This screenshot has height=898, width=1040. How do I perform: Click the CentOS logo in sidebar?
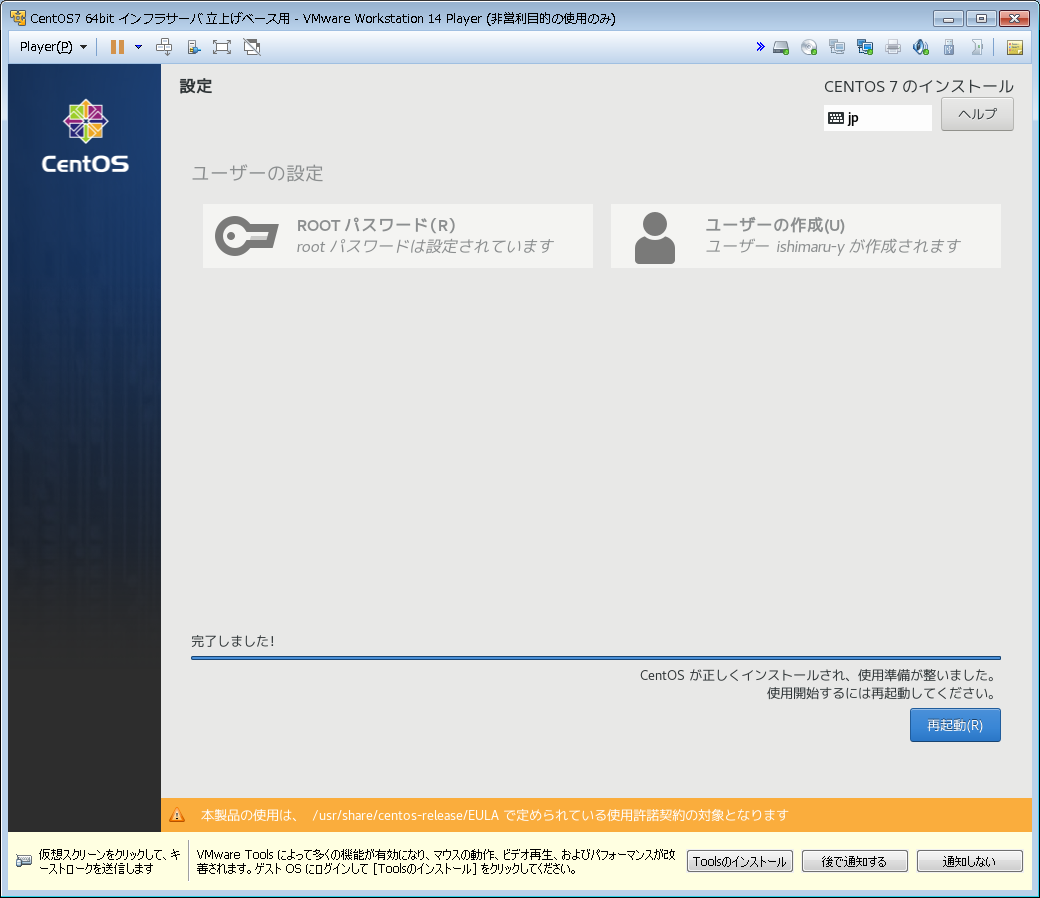pyautogui.click(x=86, y=136)
